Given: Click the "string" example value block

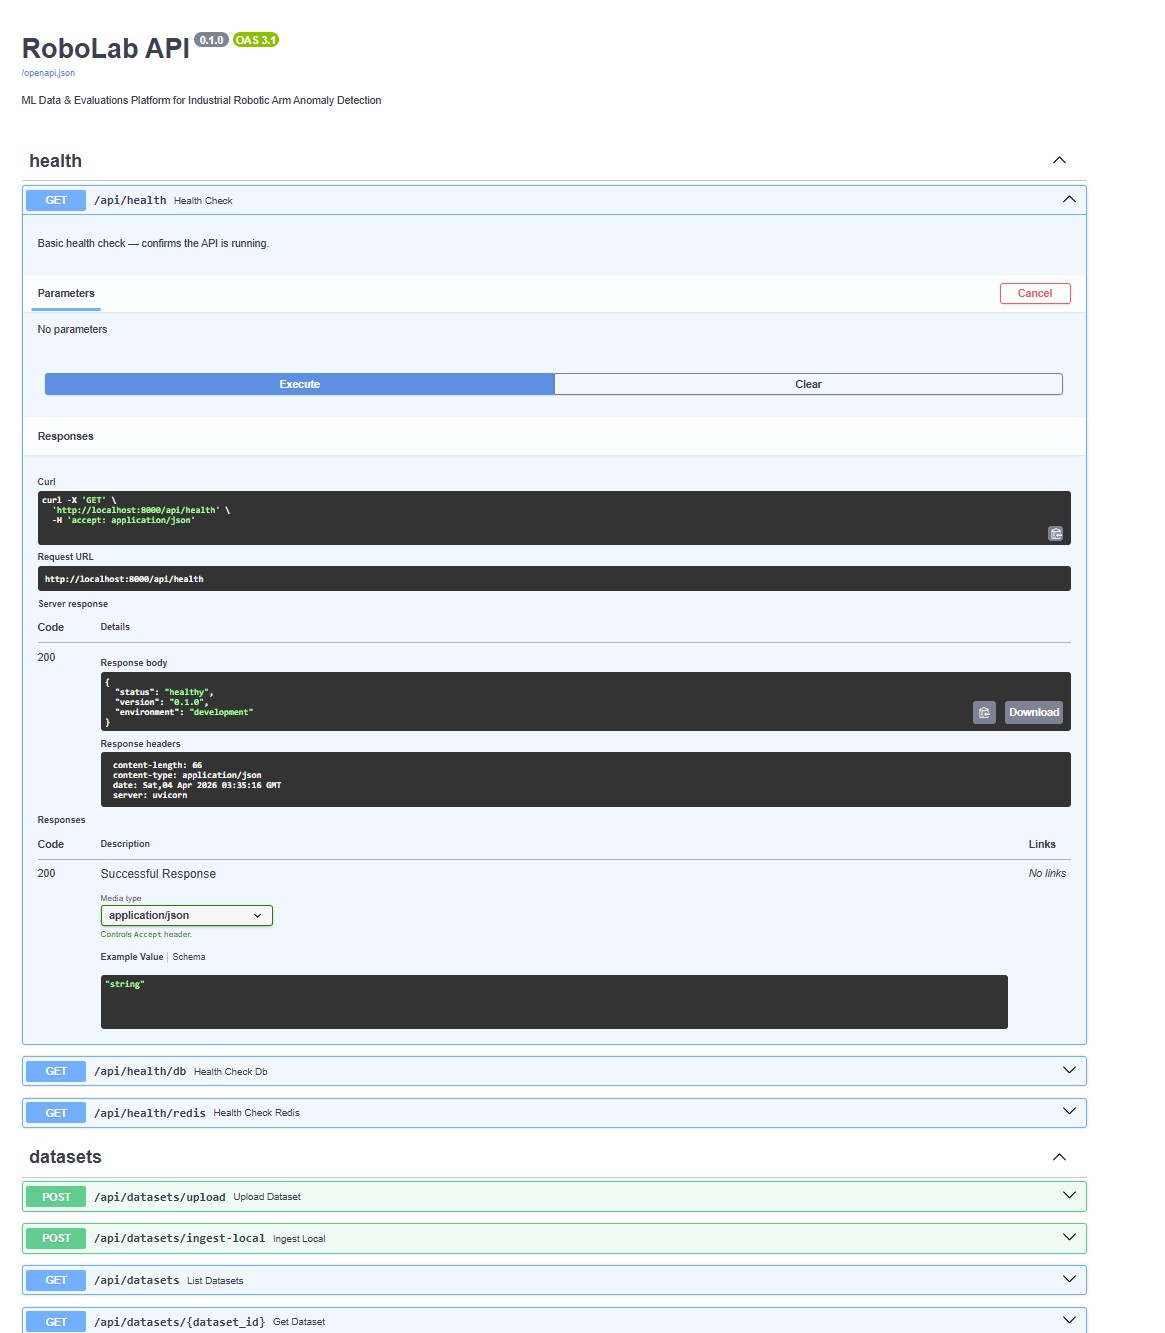Looking at the screenshot, I should pos(554,1002).
